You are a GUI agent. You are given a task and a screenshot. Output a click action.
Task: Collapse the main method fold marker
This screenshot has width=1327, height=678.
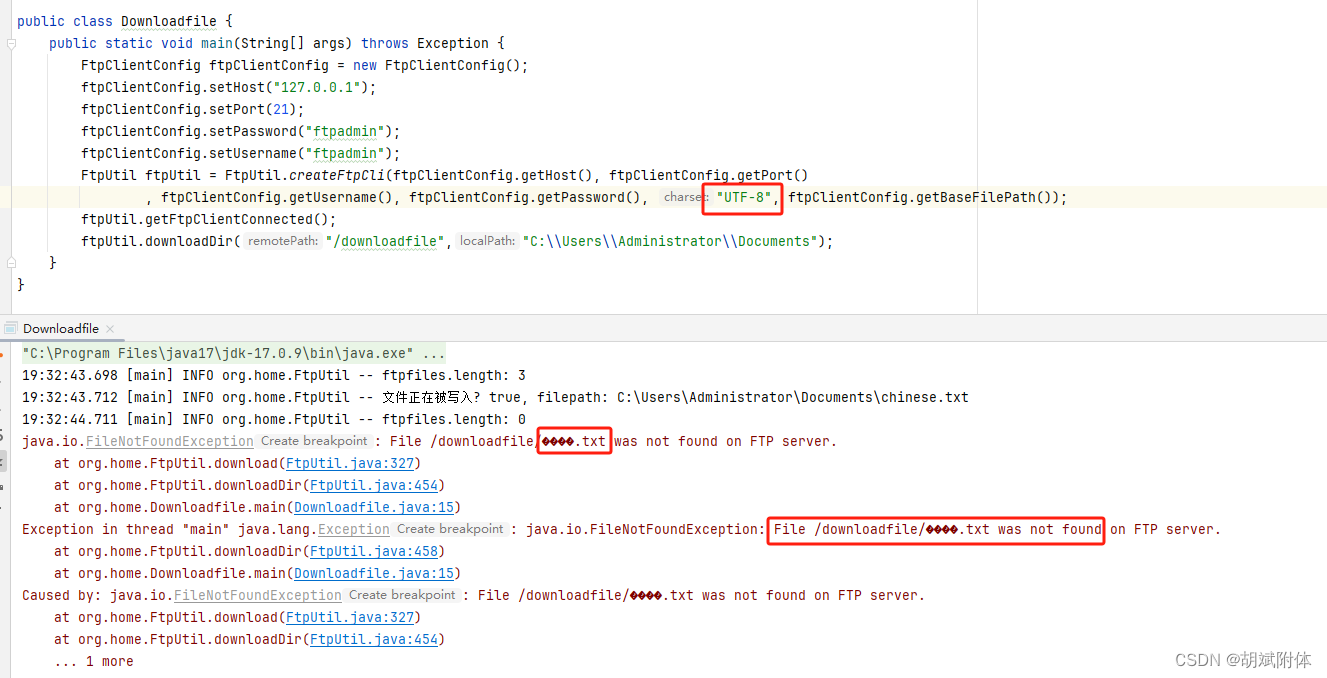tap(10, 44)
